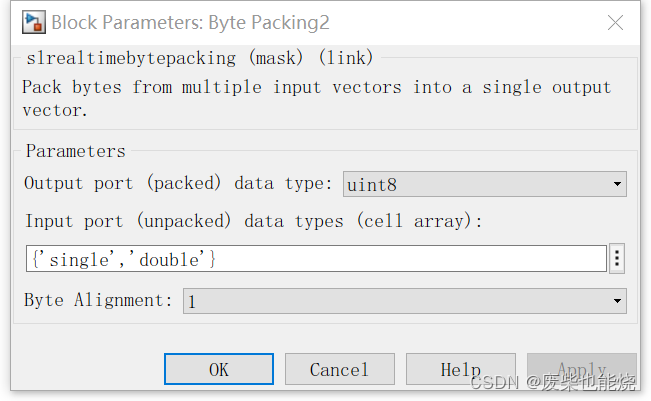The image size is (651, 401).
Task: Click the Apply button
Action: point(581,370)
